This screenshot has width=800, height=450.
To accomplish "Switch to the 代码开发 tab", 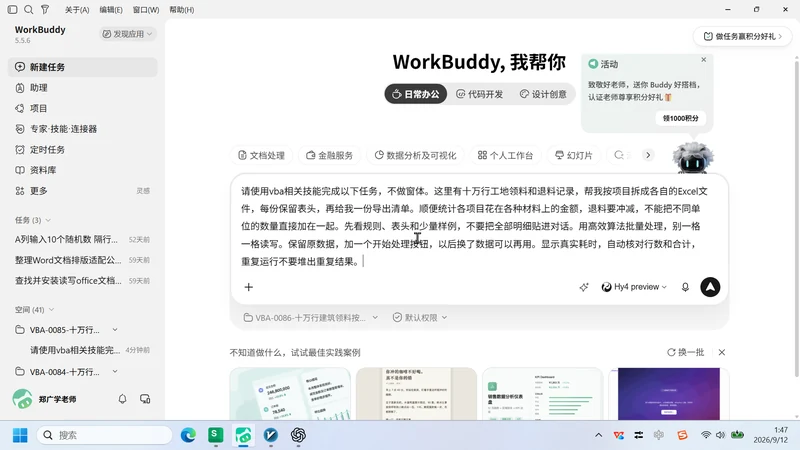I will 479,94.
